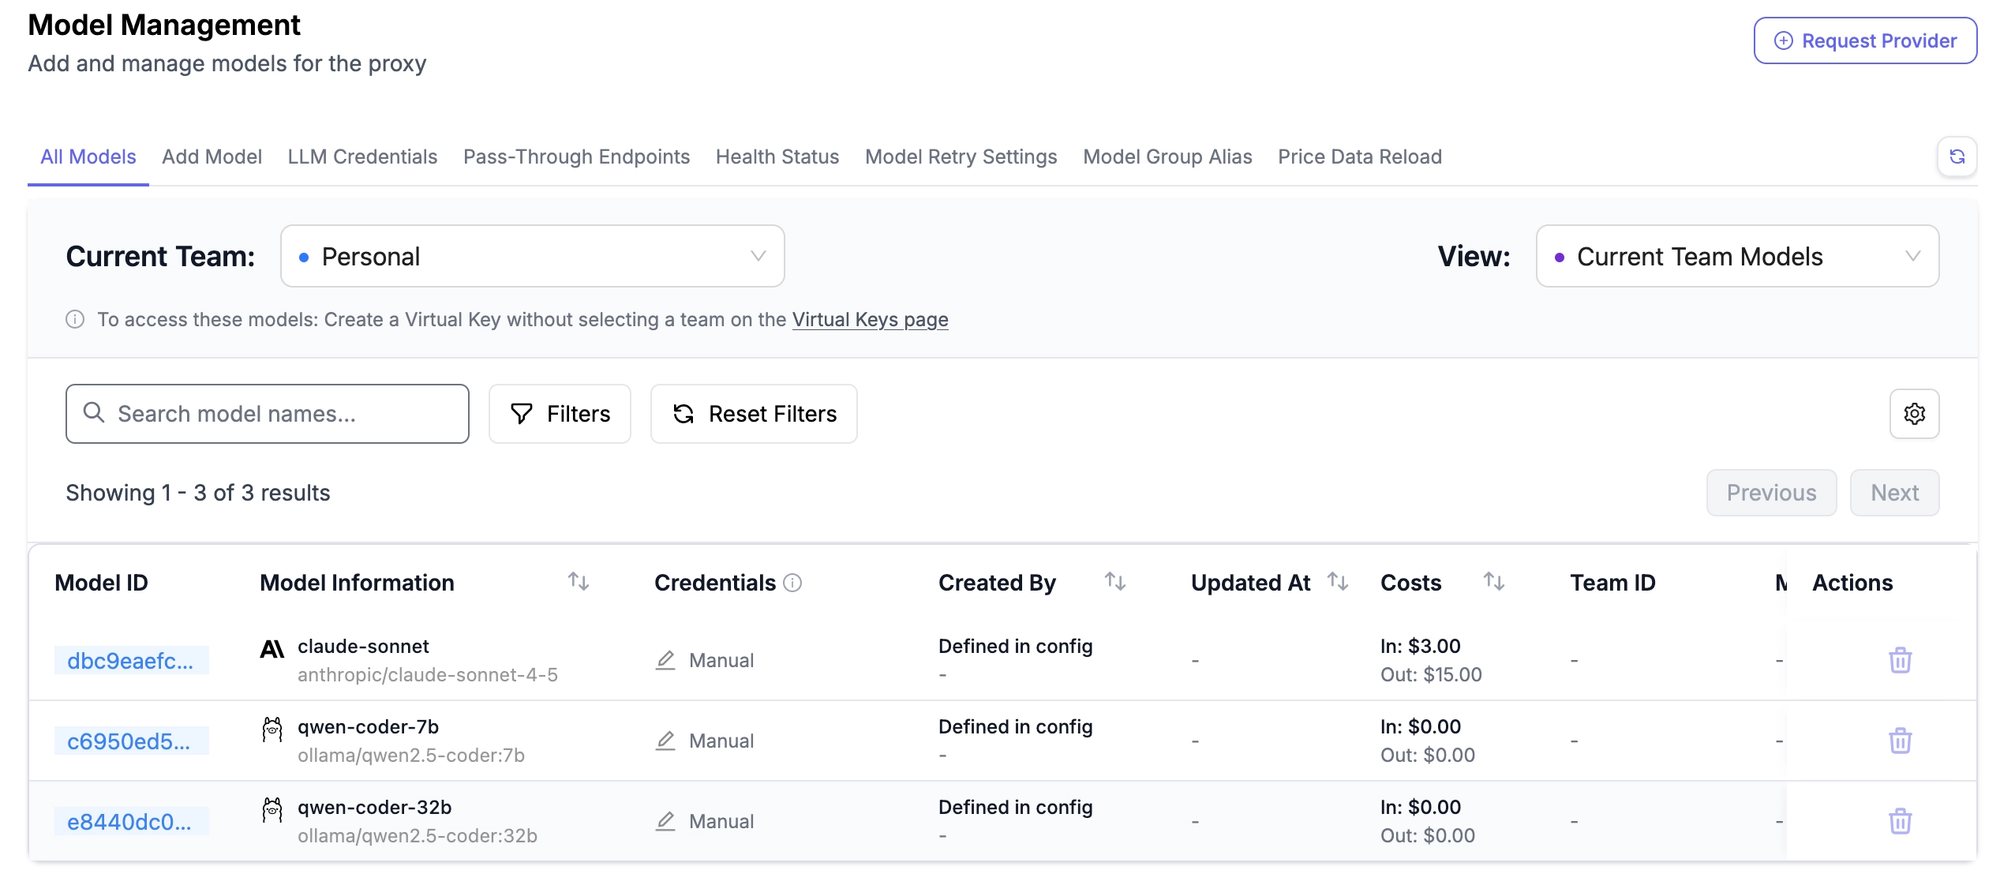Sort by Costs column arrows
The height and width of the screenshot is (886, 2000).
click(x=1493, y=581)
